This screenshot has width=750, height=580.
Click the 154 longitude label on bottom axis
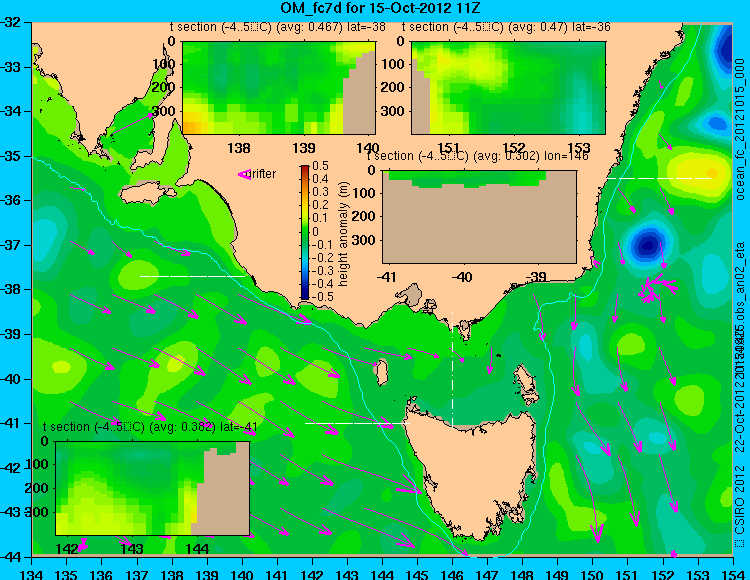coord(732,574)
